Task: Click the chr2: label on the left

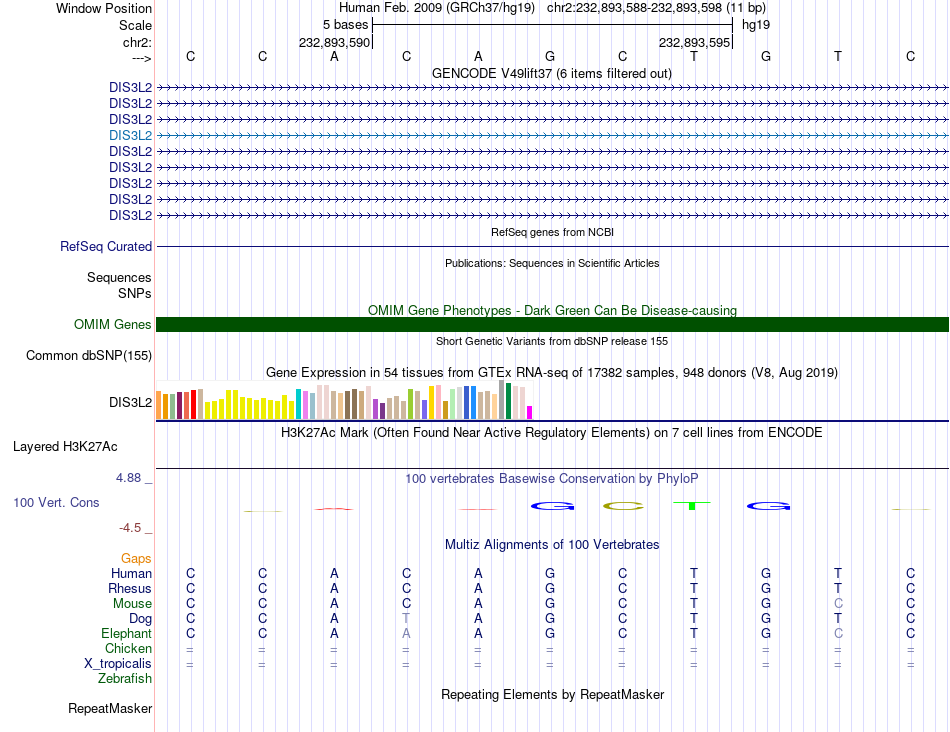Action: (x=138, y=42)
